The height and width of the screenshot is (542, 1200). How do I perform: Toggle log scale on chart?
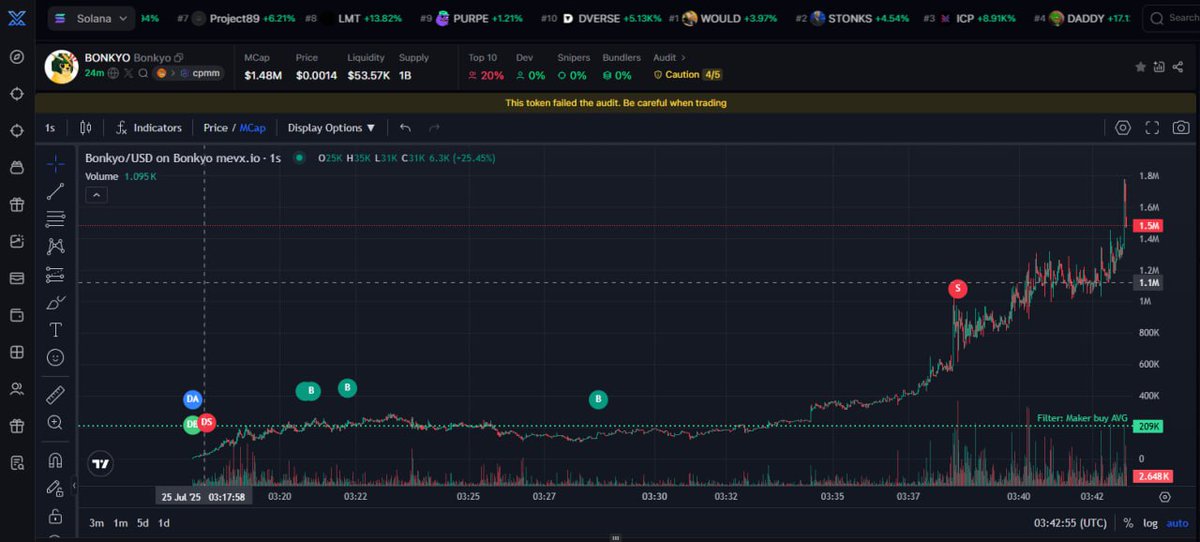pos(1150,523)
